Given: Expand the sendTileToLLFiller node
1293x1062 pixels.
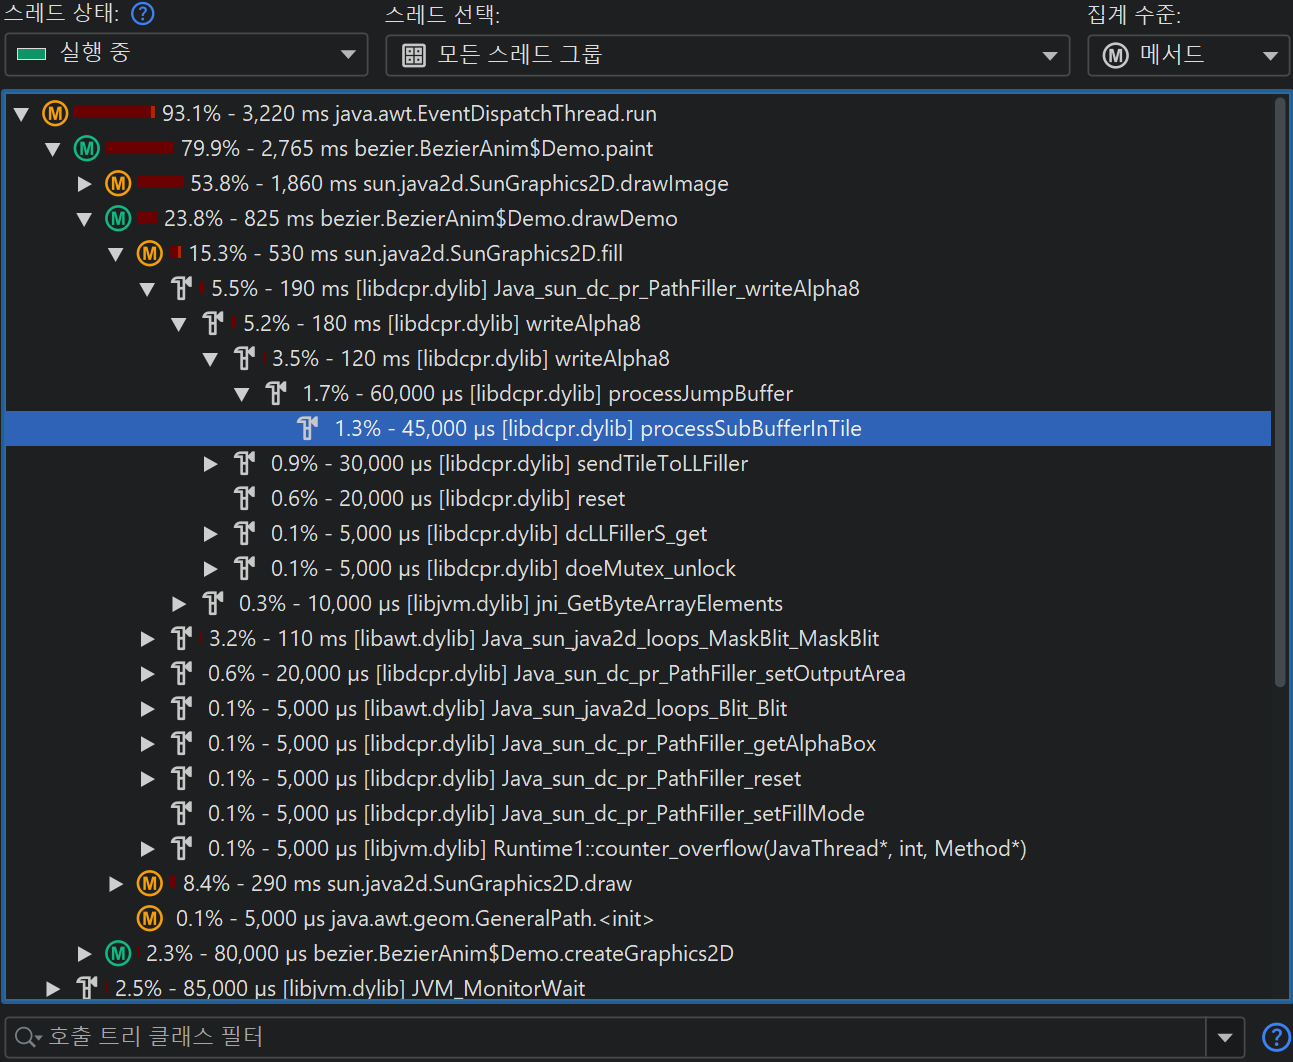Looking at the screenshot, I should [211, 464].
